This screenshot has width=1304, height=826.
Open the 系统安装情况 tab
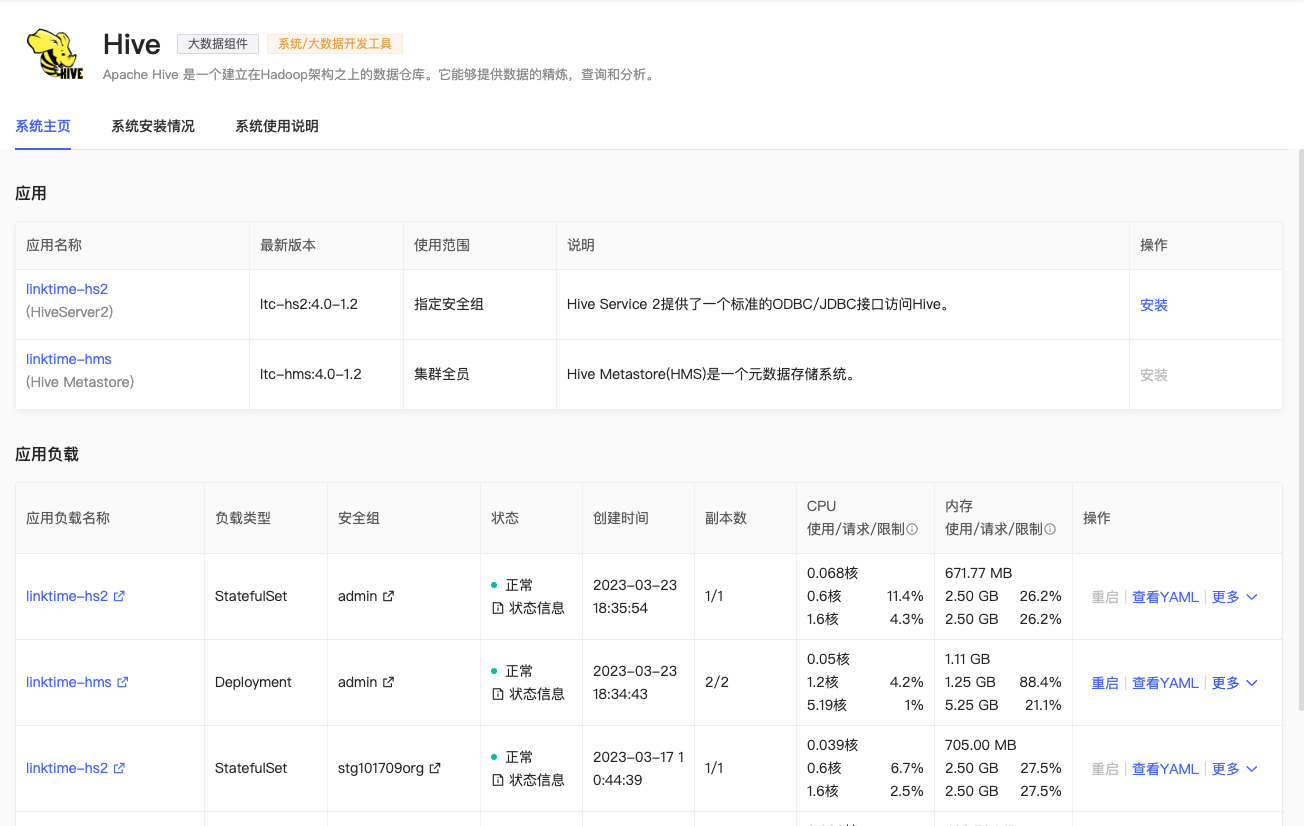click(153, 126)
